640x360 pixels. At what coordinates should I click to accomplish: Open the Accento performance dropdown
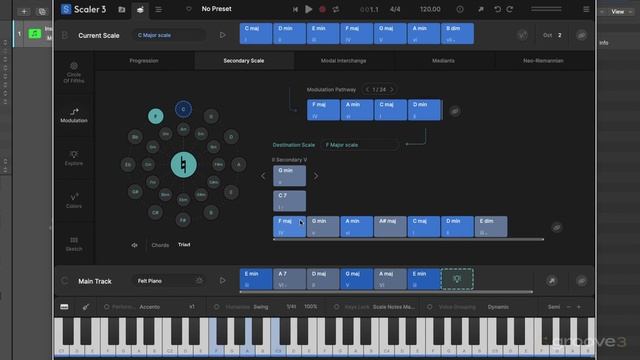click(x=150, y=307)
